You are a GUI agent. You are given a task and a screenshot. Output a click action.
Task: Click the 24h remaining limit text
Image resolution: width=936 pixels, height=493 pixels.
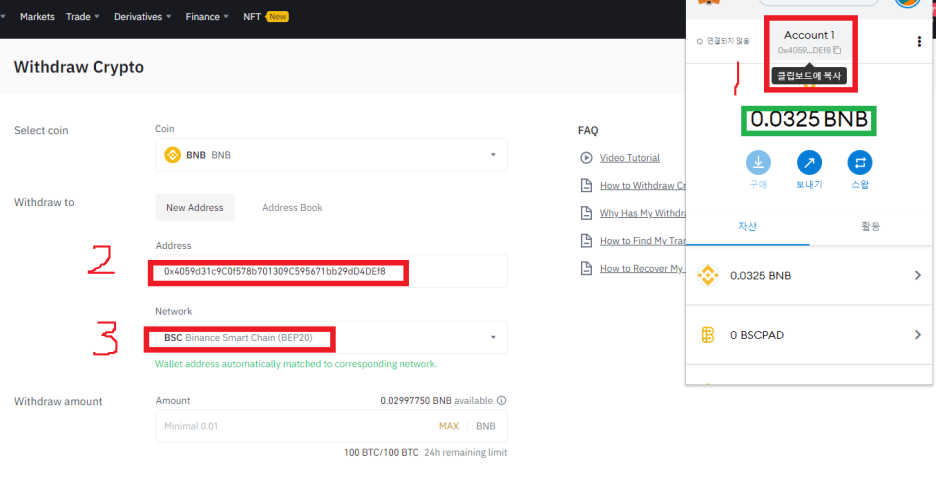466,452
